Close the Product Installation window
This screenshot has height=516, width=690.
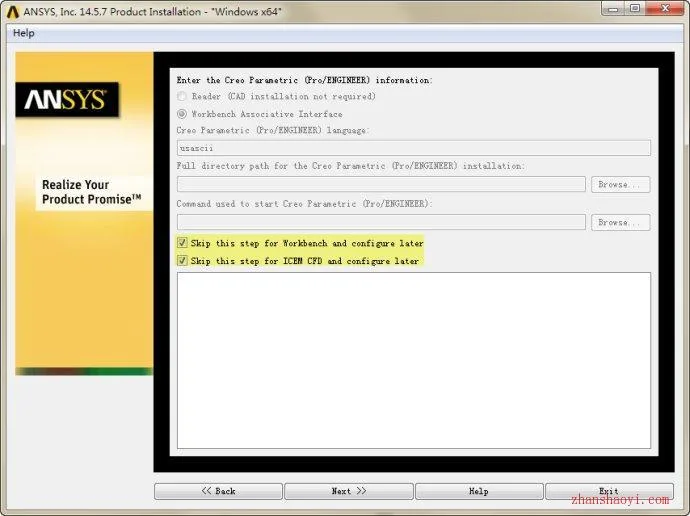pyautogui.click(x=664, y=8)
